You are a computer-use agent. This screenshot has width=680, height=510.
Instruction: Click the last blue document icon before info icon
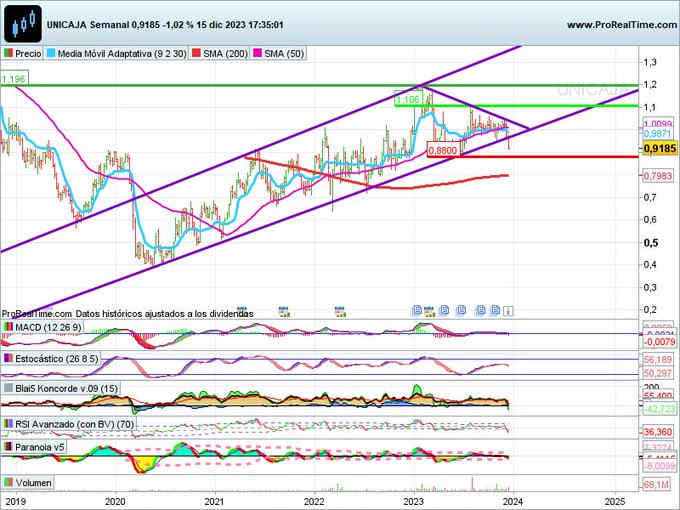point(495,310)
